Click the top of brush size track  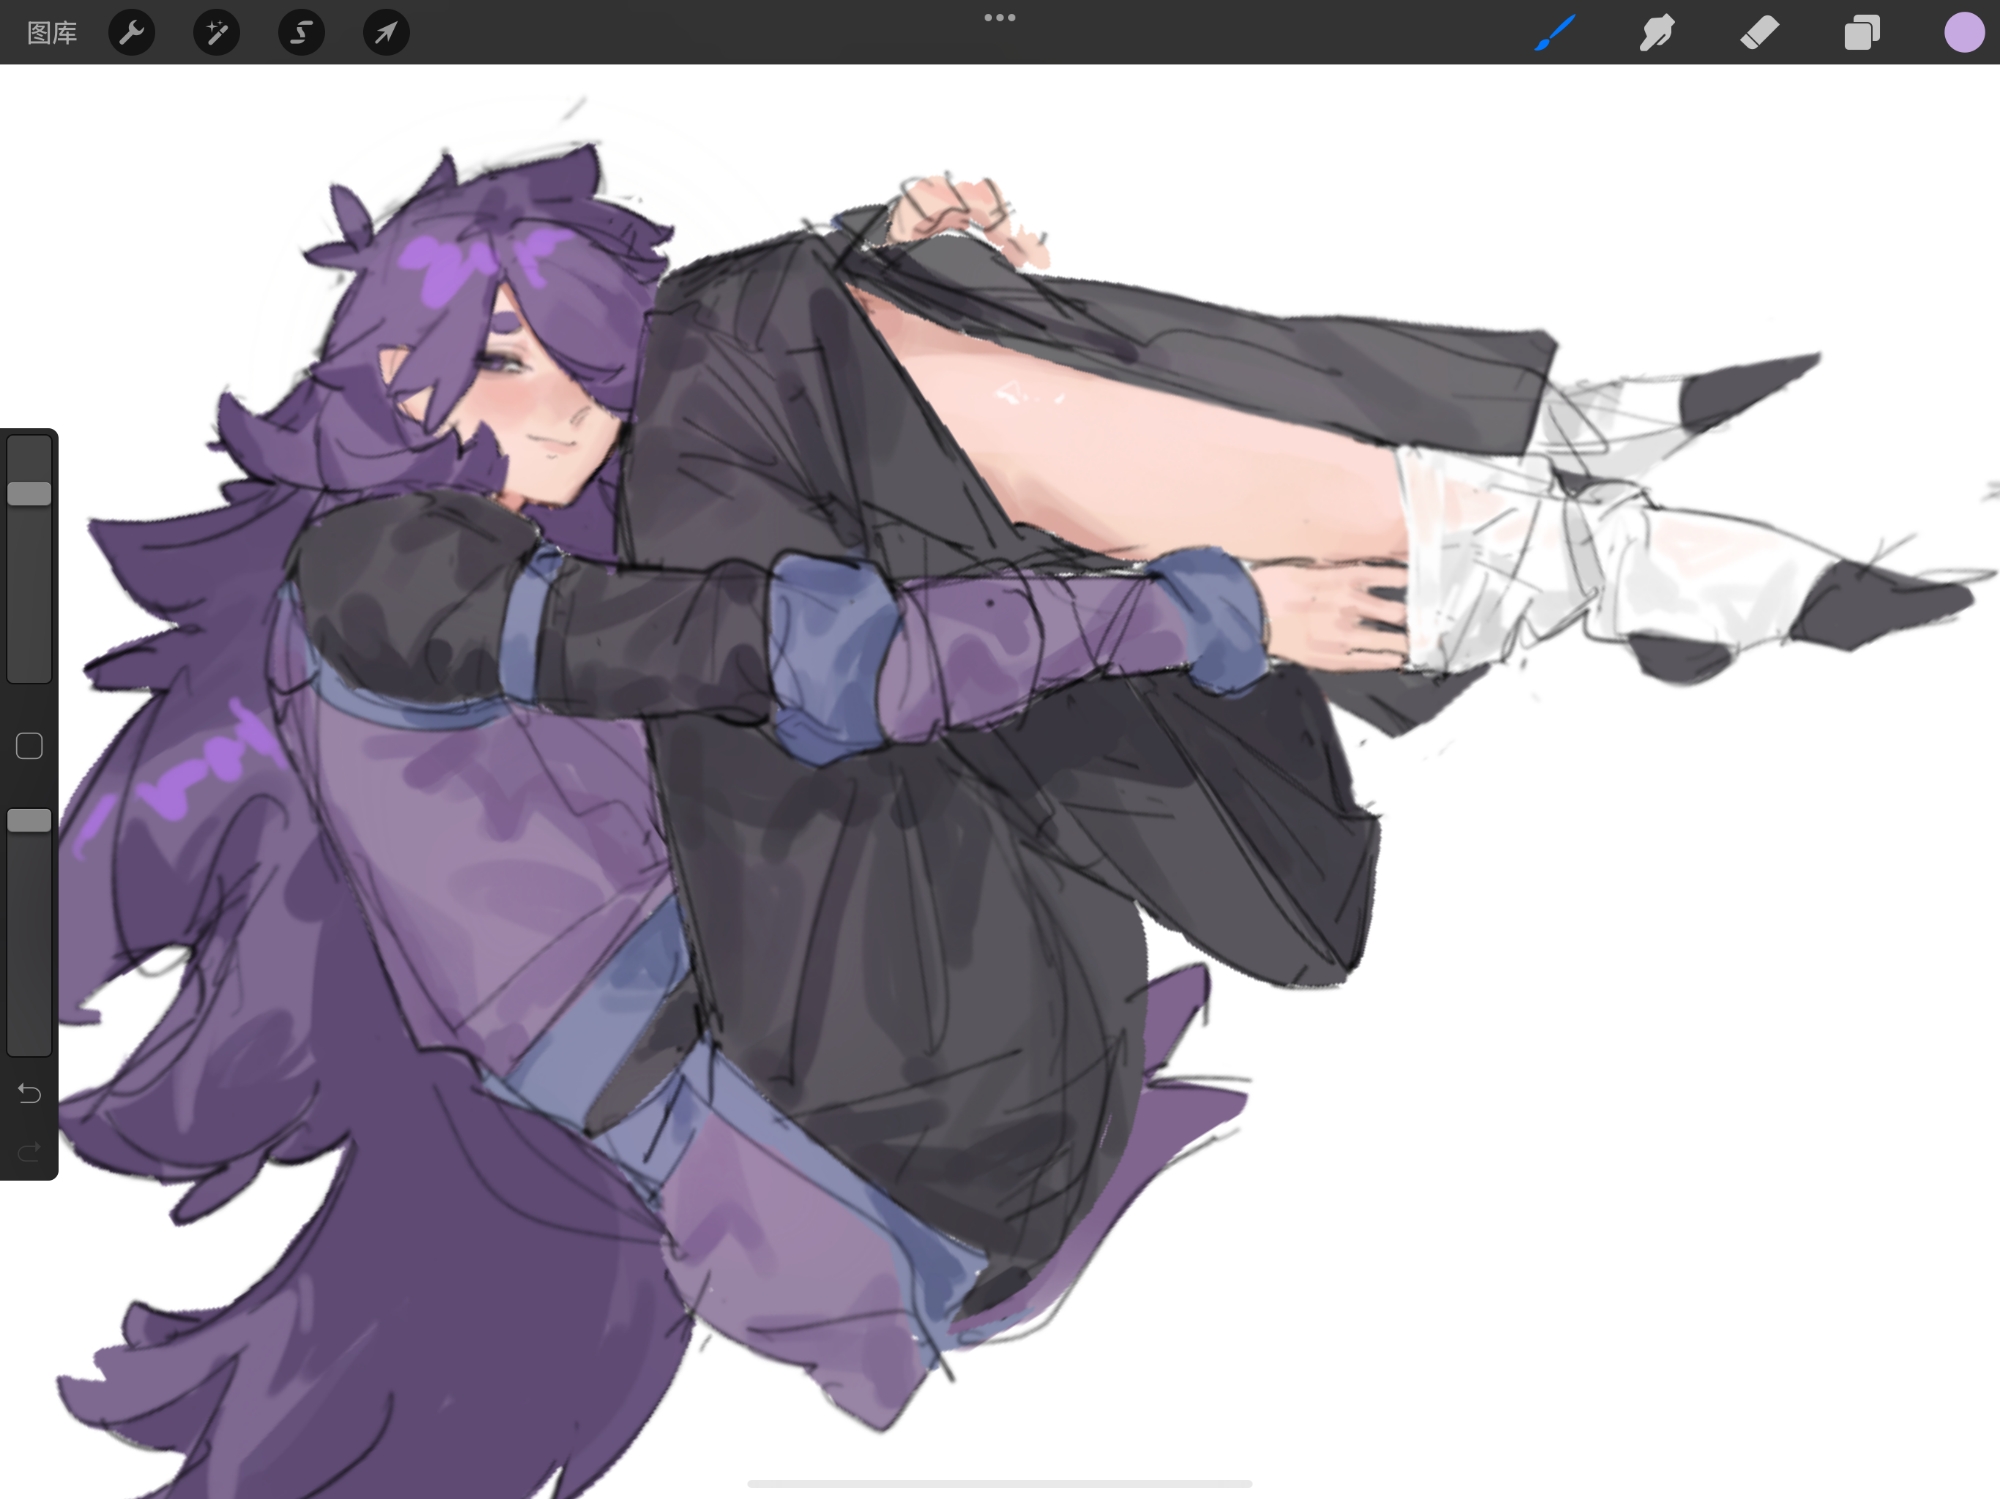[29, 448]
